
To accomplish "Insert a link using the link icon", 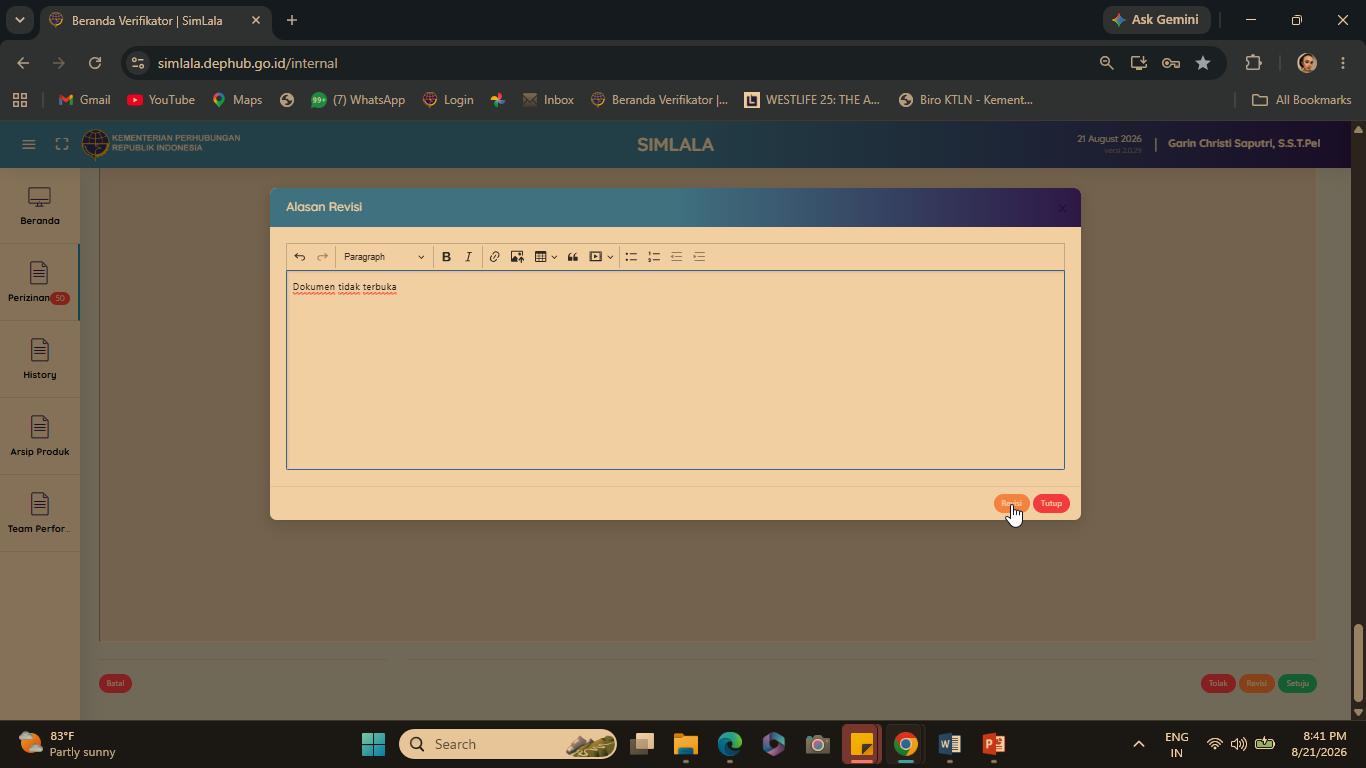I will click(494, 257).
